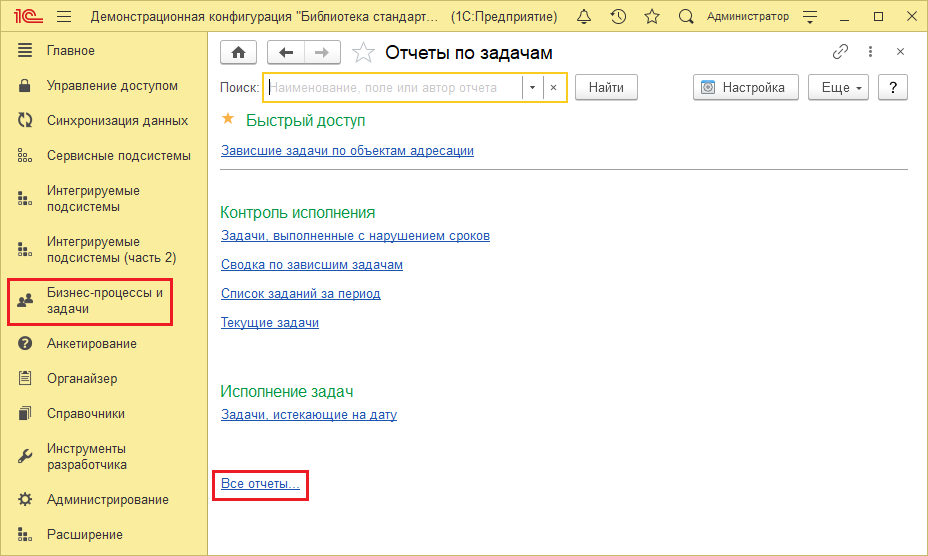Open Задачи, выполненные с нарушением сроков
Screen dimensions: 928x556
(x=355, y=236)
